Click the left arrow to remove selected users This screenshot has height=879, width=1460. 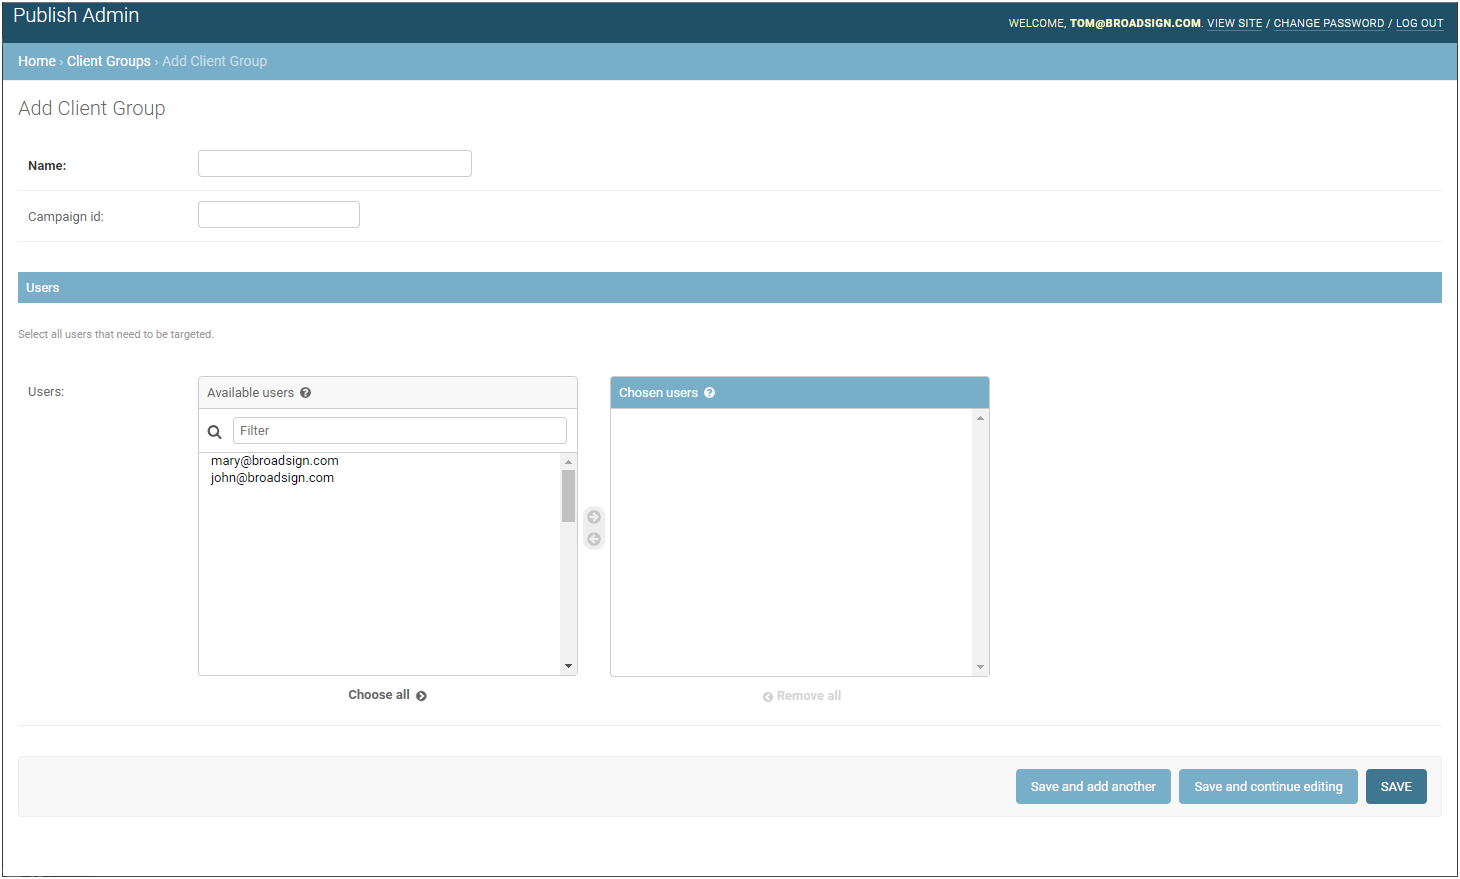click(594, 539)
